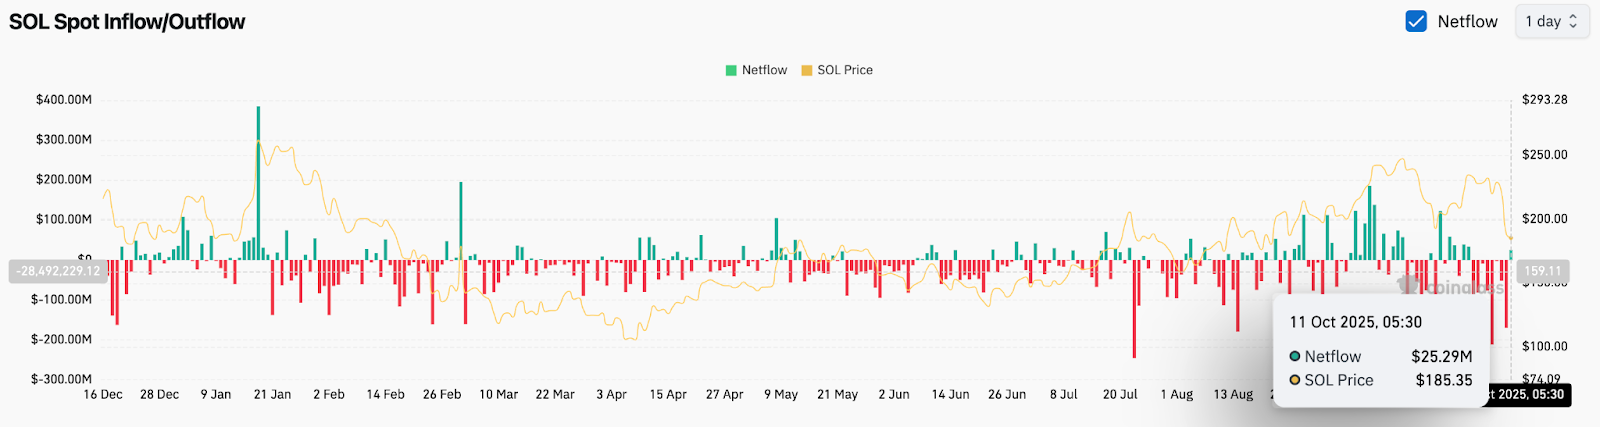Hide the Netflow series via legend label

tap(764, 70)
